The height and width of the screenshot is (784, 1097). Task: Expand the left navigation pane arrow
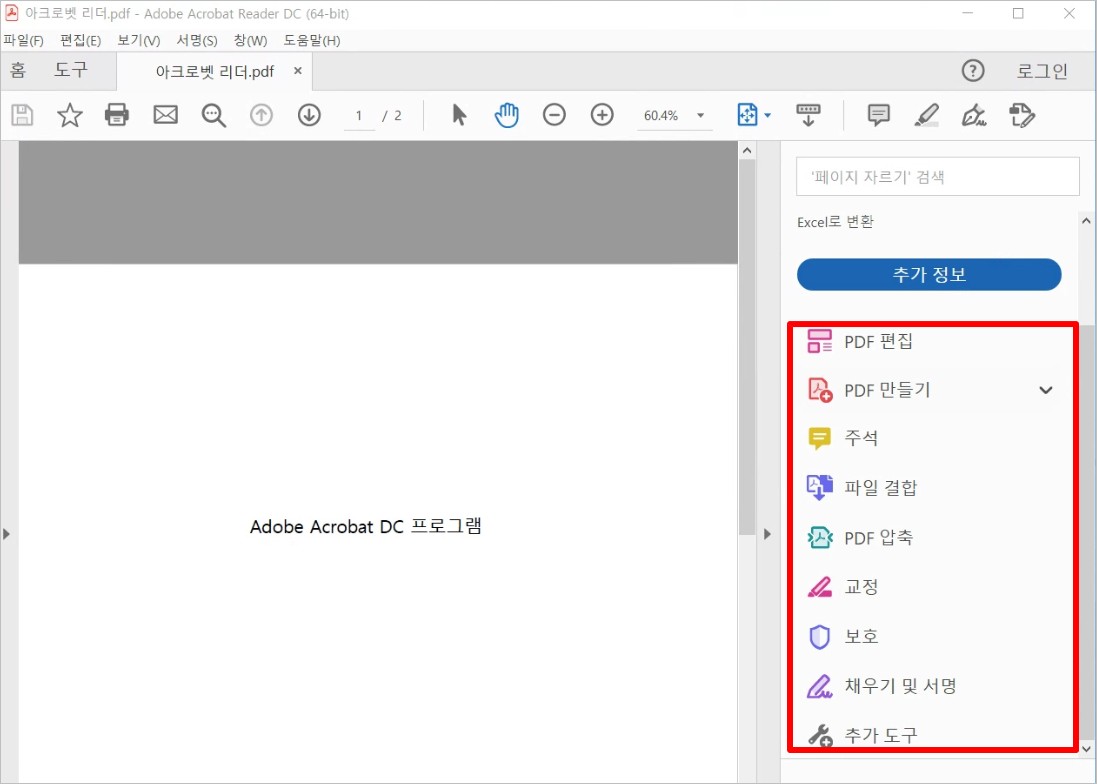coord(6,534)
